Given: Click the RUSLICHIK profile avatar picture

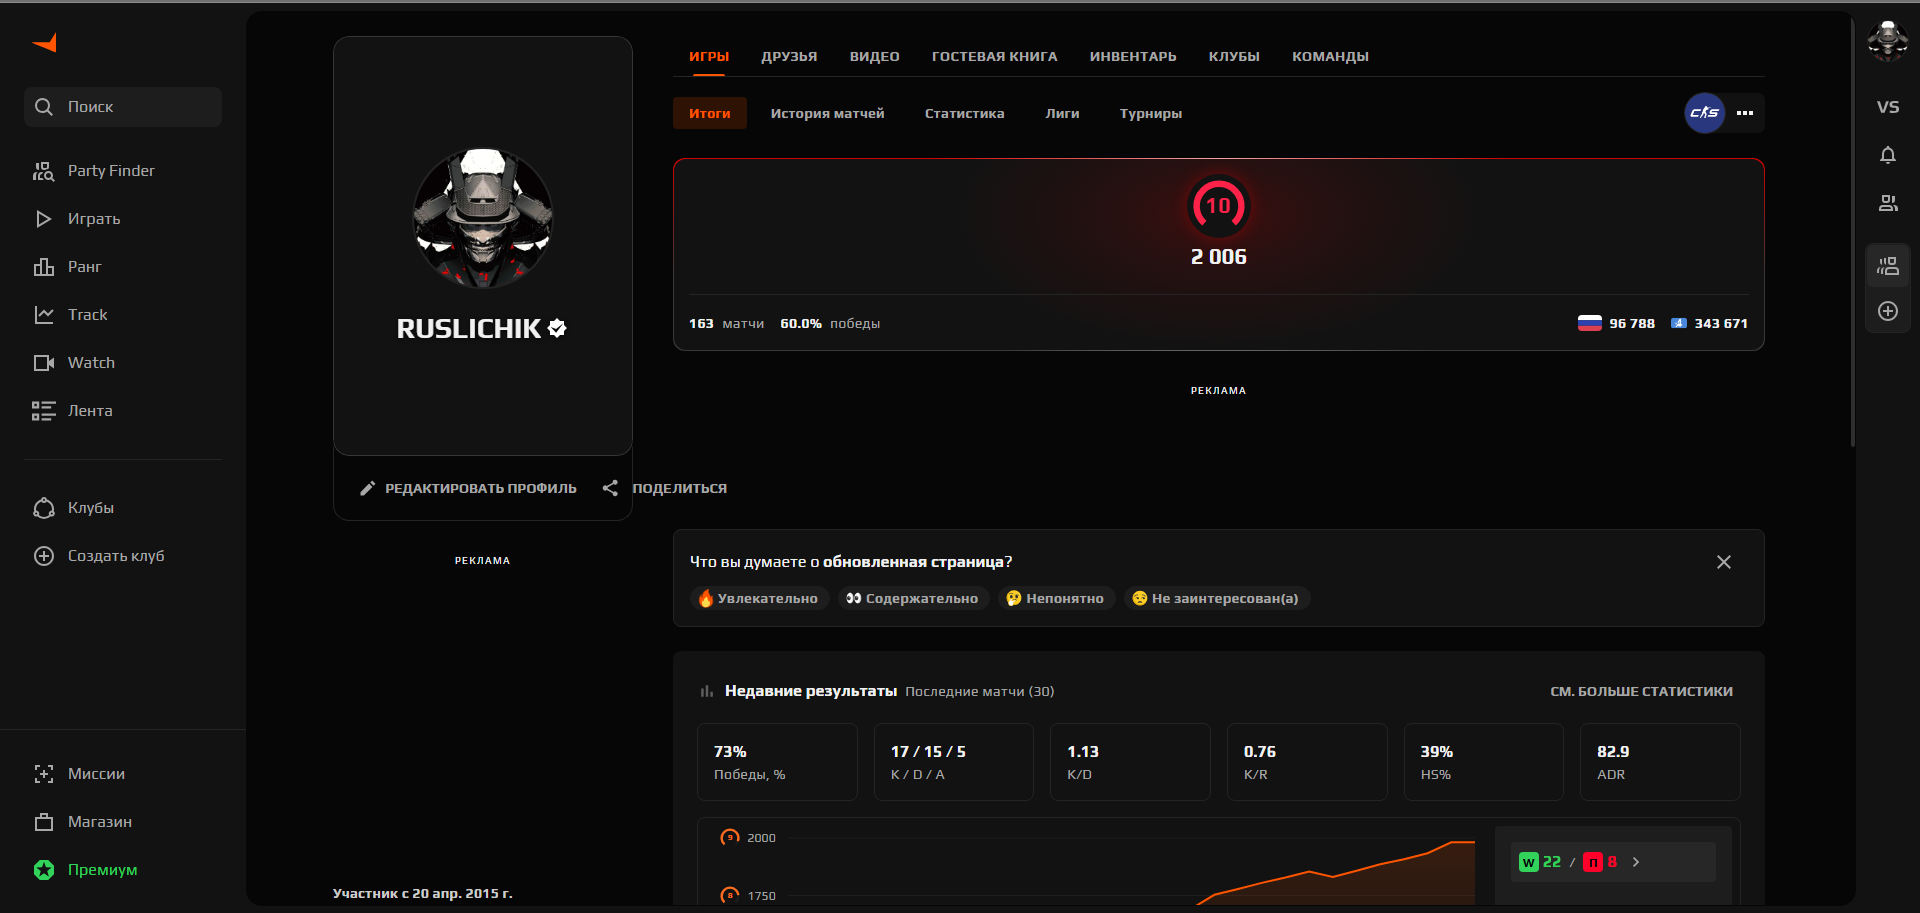Looking at the screenshot, I should click(x=483, y=218).
